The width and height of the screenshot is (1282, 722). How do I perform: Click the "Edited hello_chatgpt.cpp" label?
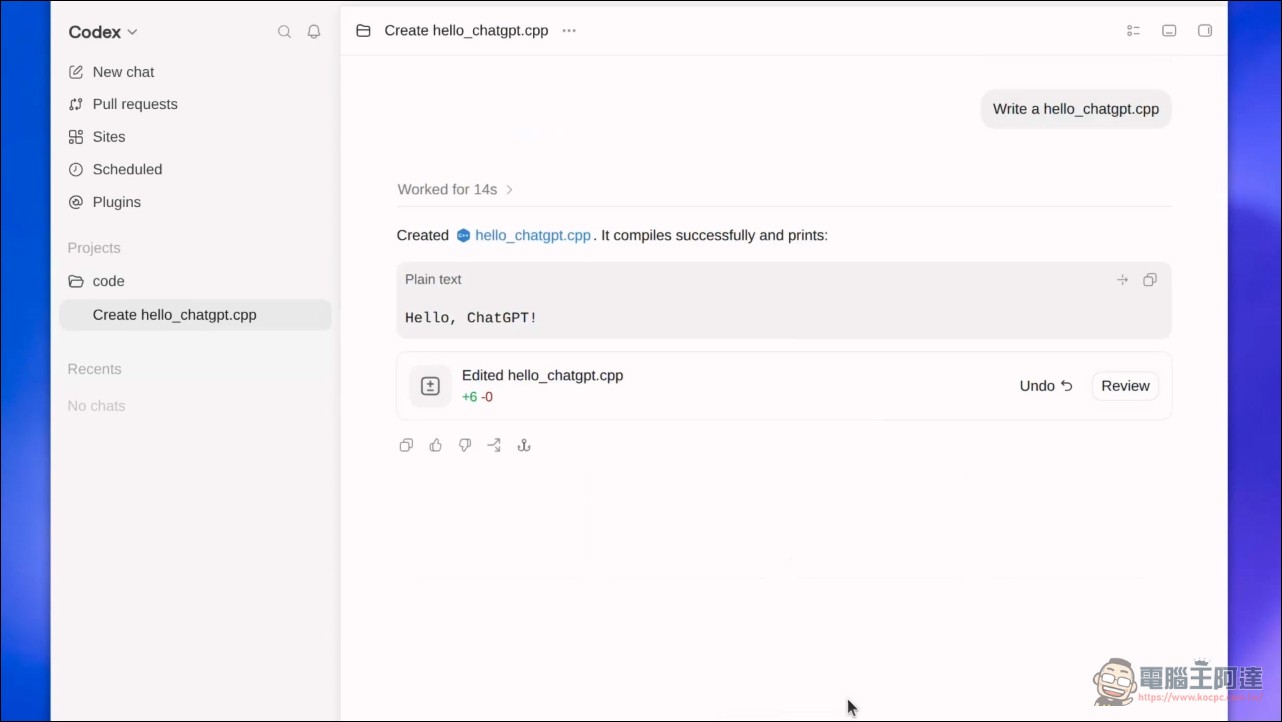542,376
